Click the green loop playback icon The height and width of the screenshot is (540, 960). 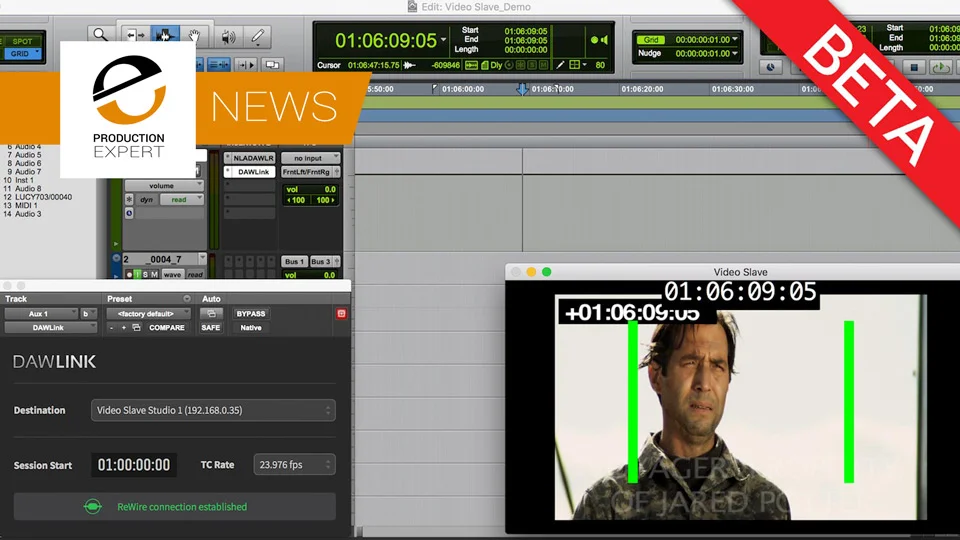[940, 67]
